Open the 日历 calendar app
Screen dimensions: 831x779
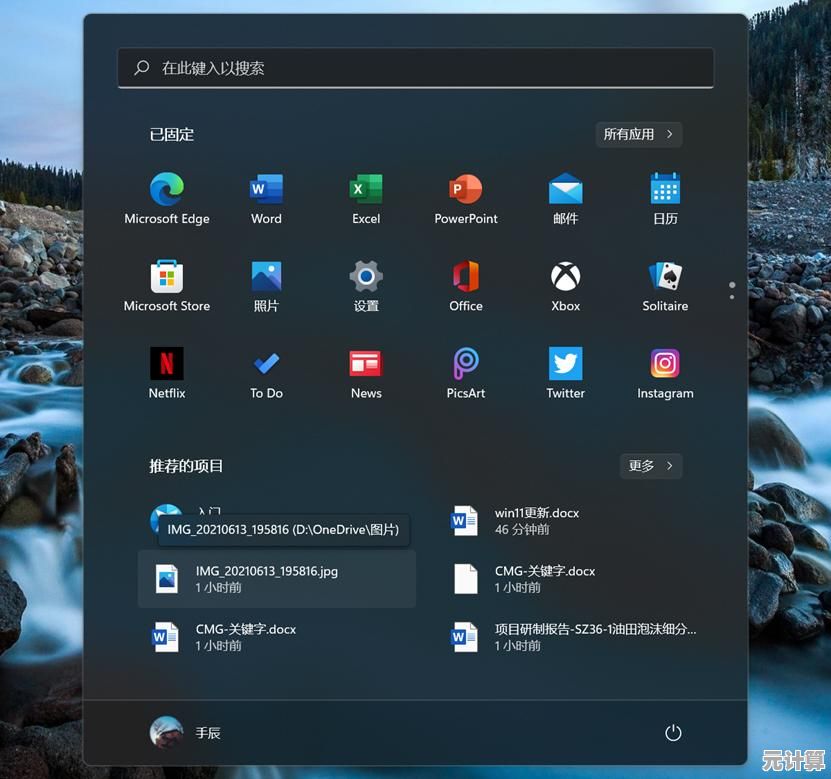(x=665, y=198)
